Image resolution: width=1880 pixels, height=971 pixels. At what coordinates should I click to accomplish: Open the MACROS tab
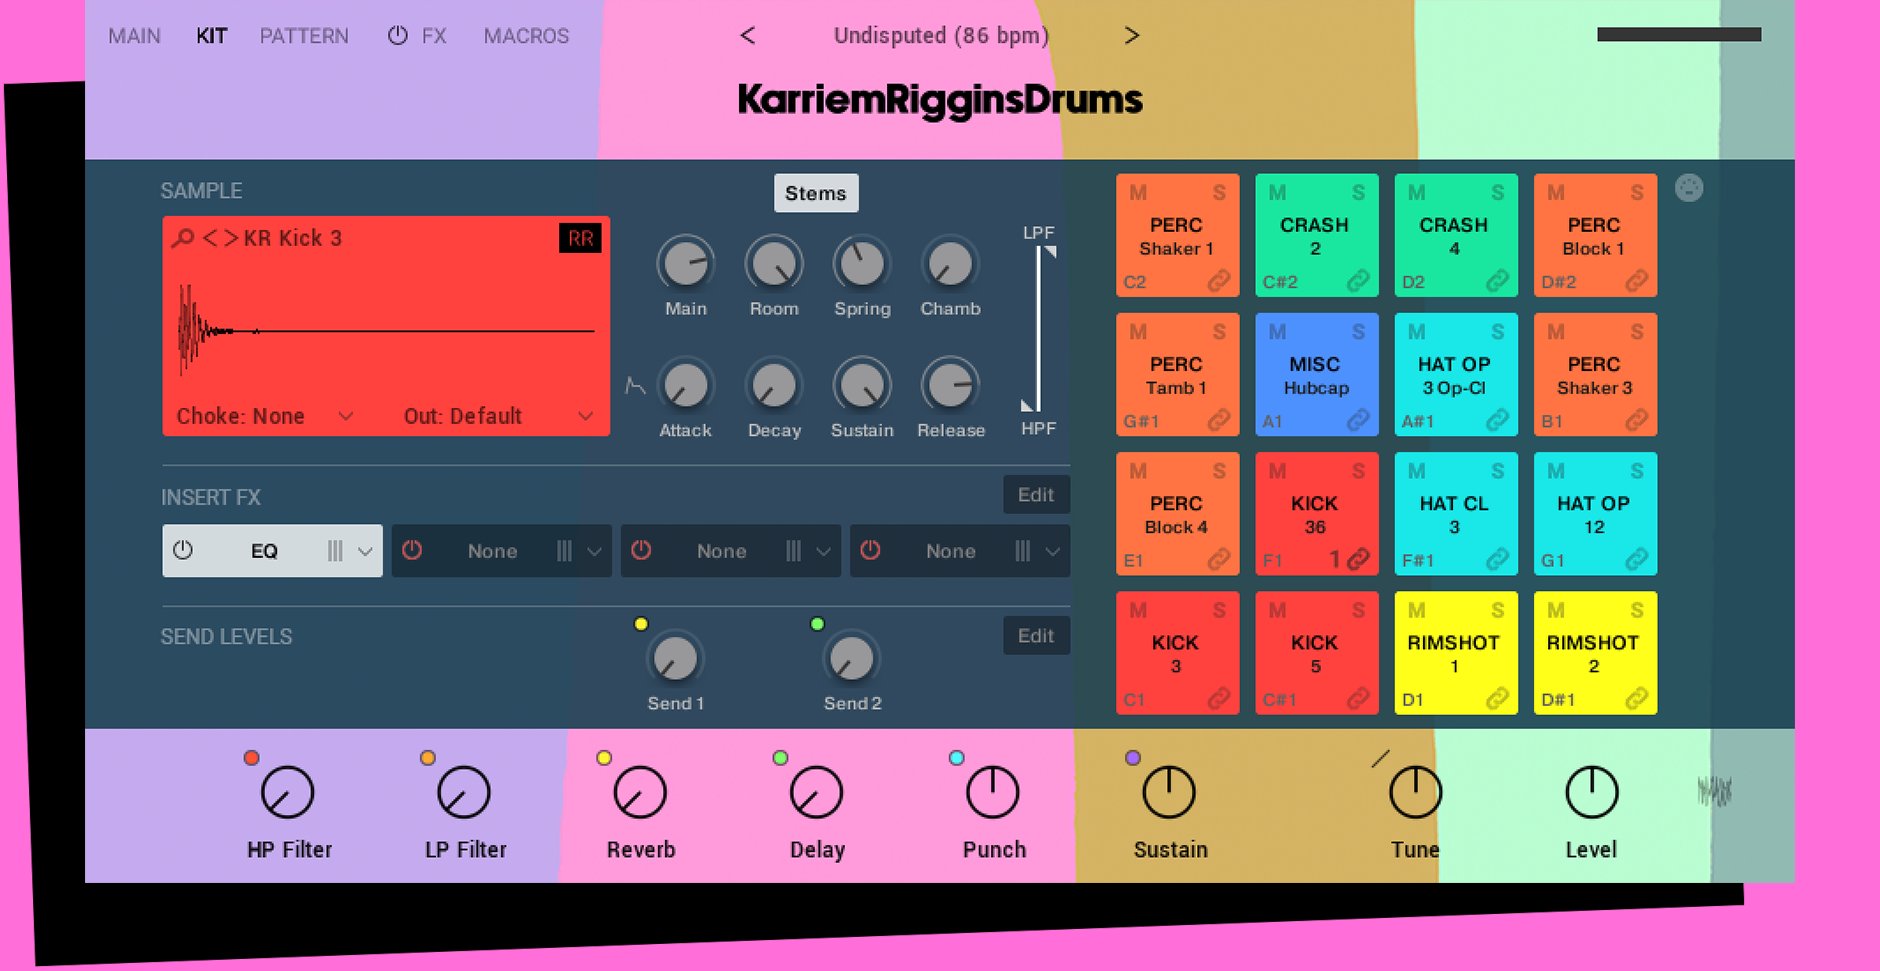[x=526, y=36]
